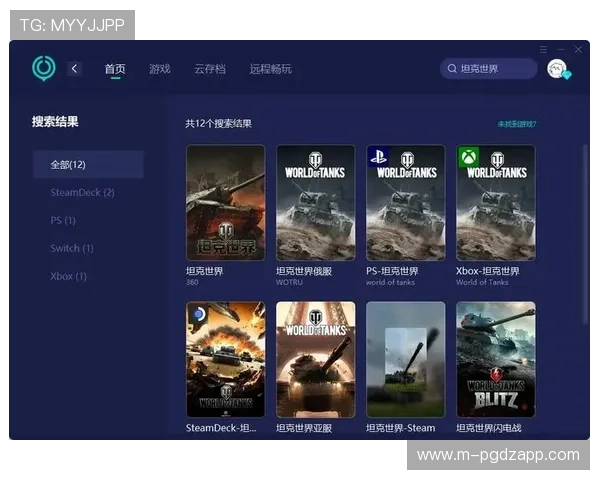The image size is (600, 480).
Task: Click the WOTRU subtitle text
Action: pyautogui.click(x=289, y=282)
